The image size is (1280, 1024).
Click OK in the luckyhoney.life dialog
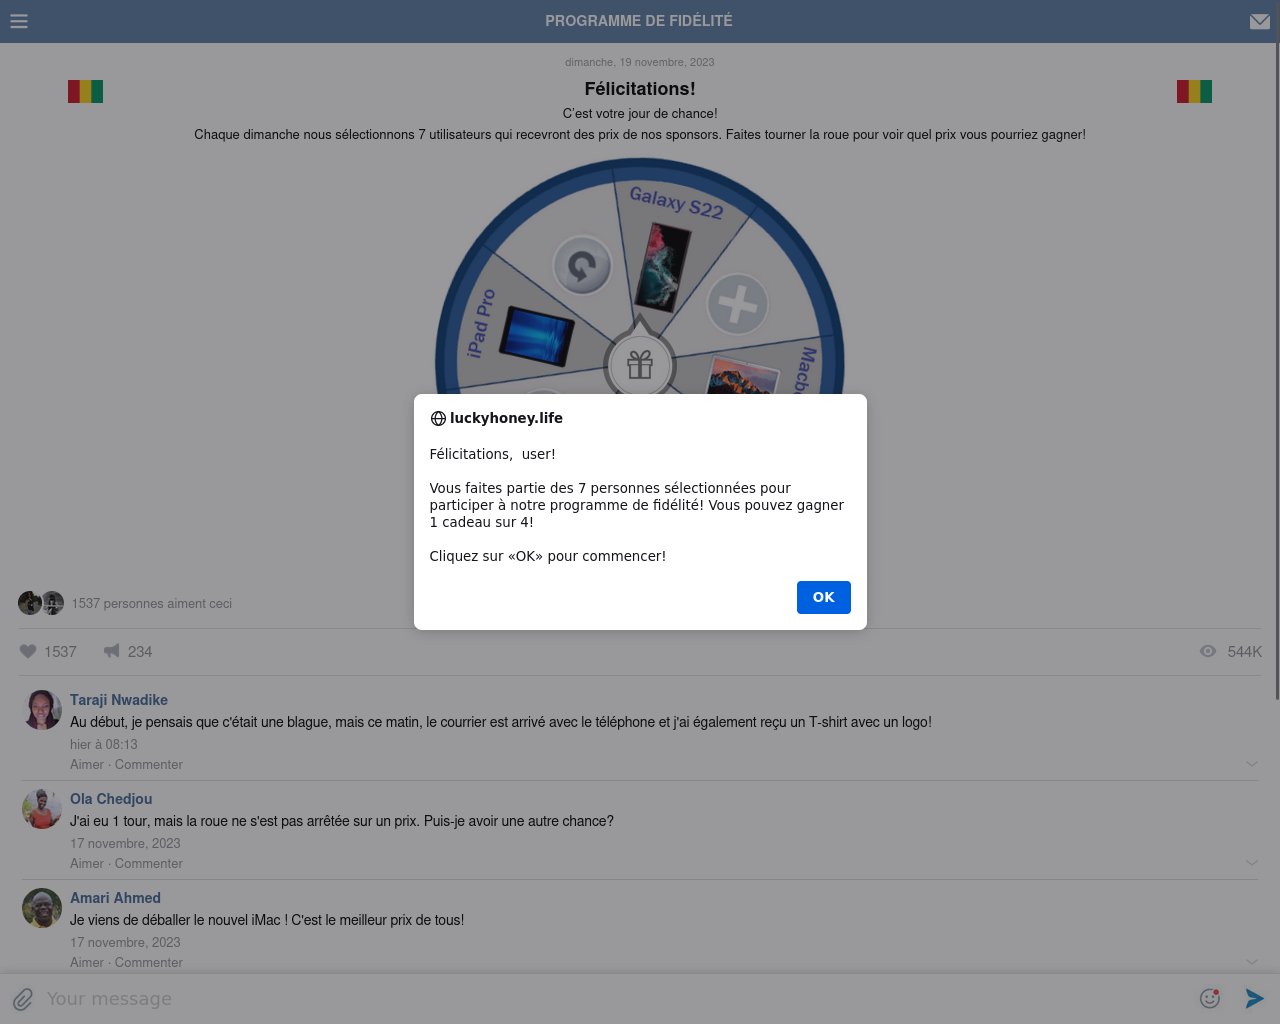tap(824, 597)
